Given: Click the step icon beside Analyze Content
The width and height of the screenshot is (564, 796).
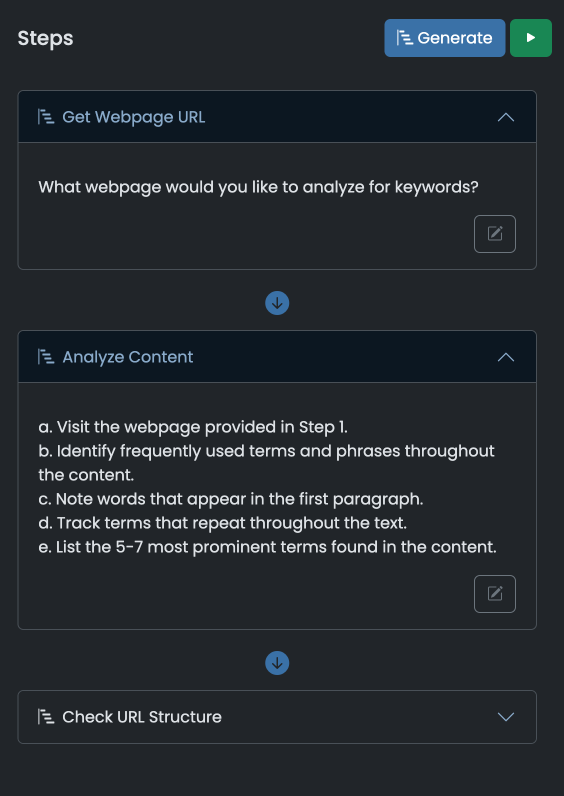Looking at the screenshot, I should pos(46,357).
